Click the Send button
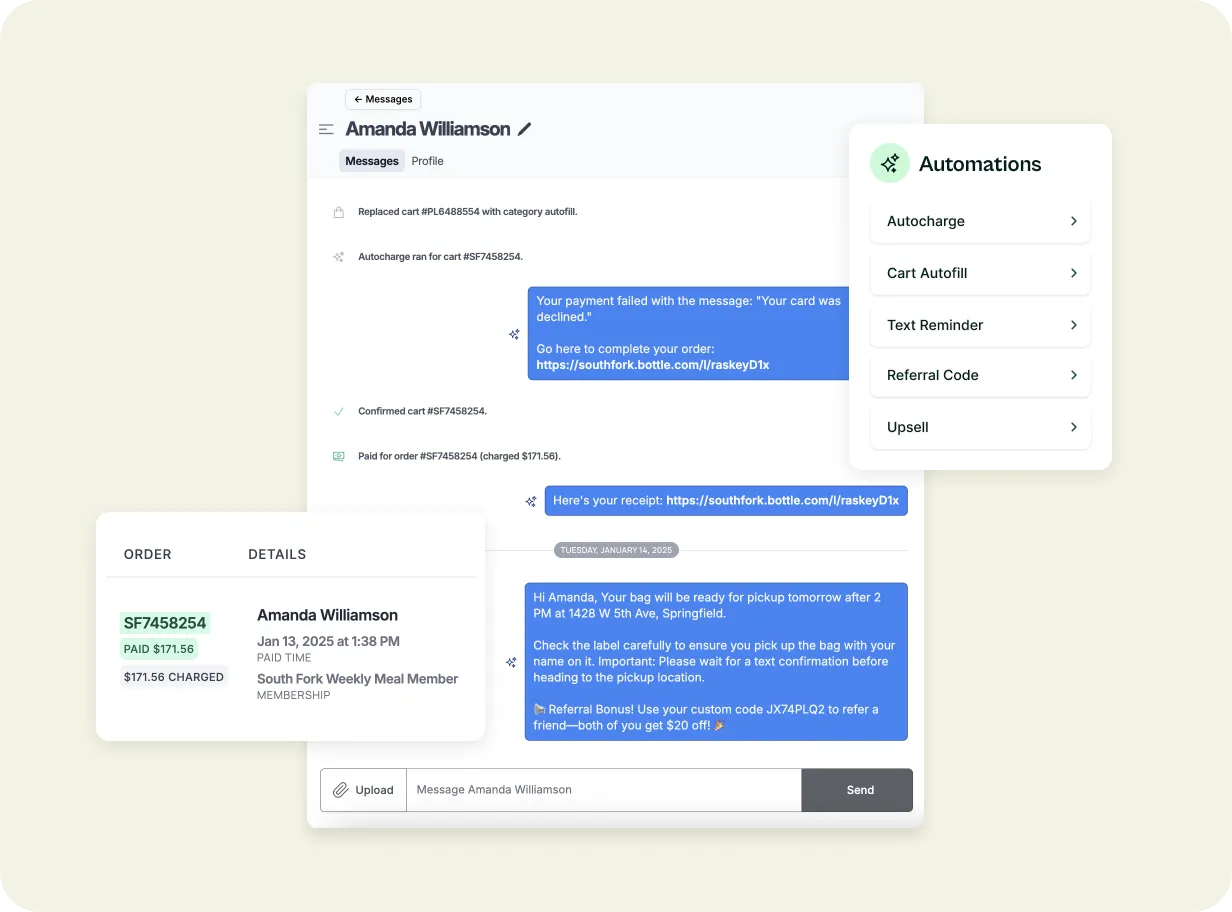Screen dimensions: 1232x912 857,790
